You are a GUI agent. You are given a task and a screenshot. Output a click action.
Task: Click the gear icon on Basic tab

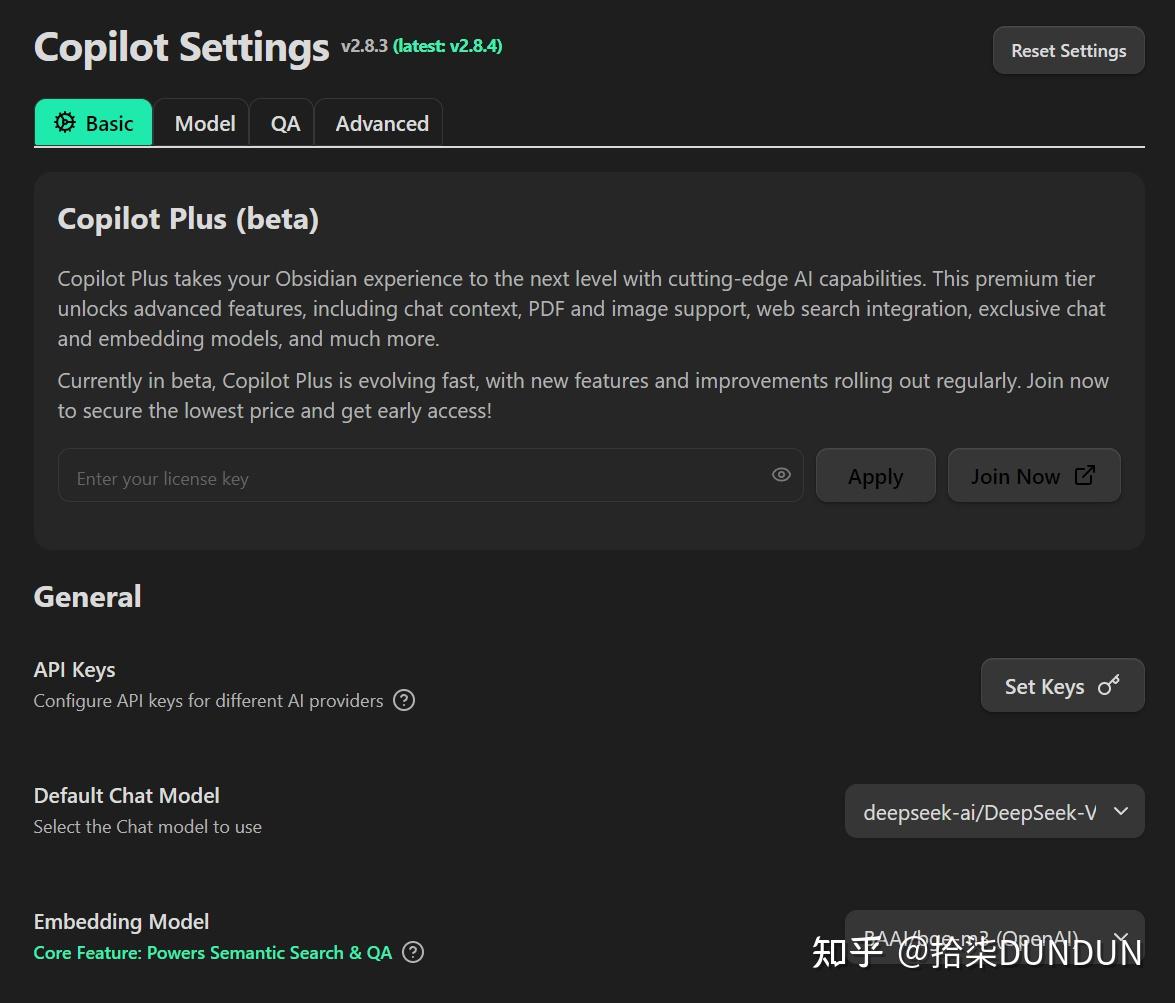[x=65, y=123]
